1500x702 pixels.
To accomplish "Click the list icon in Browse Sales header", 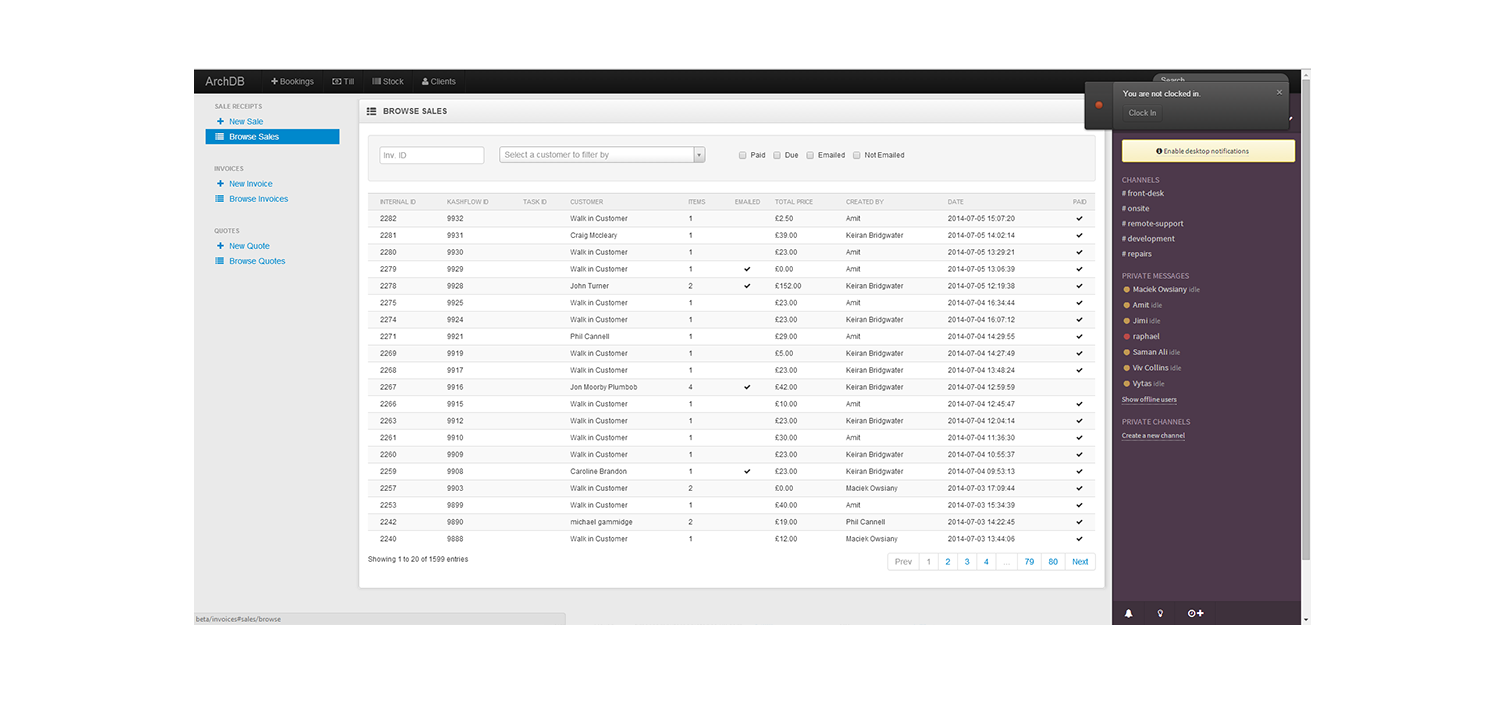I will 371,111.
